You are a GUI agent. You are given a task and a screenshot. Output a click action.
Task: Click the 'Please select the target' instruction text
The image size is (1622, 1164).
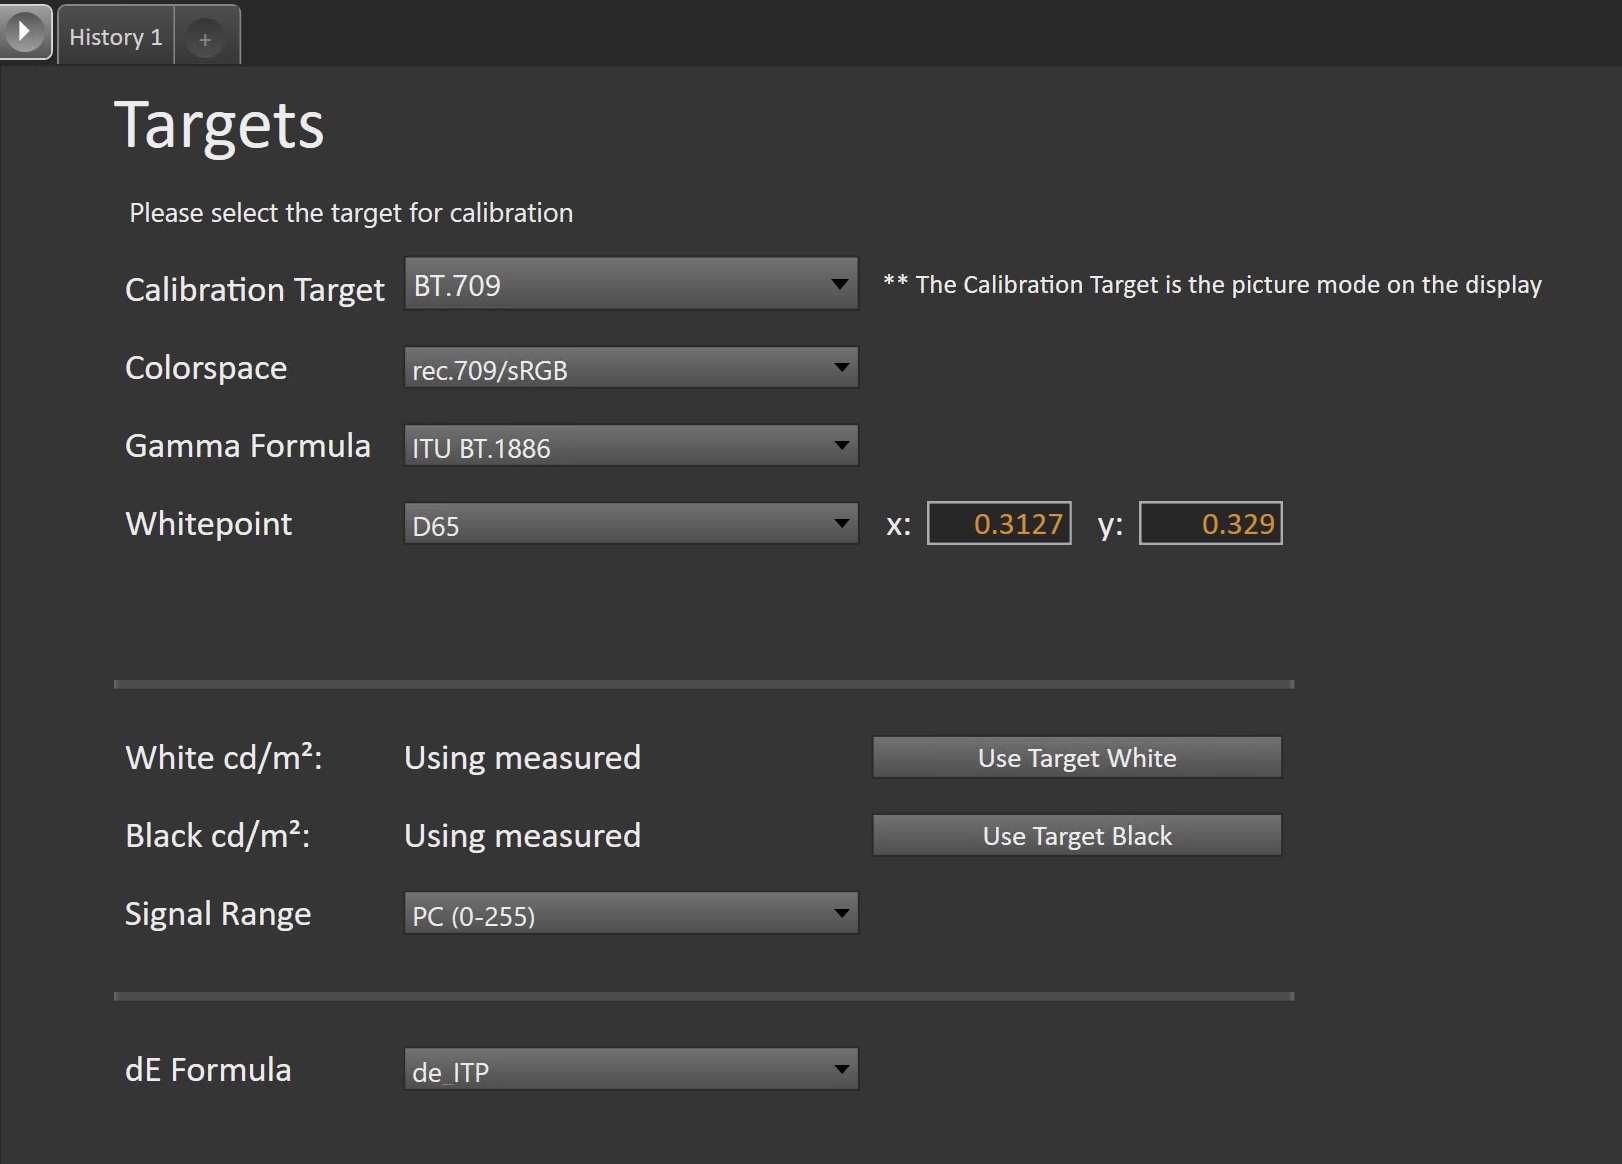(x=351, y=213)
